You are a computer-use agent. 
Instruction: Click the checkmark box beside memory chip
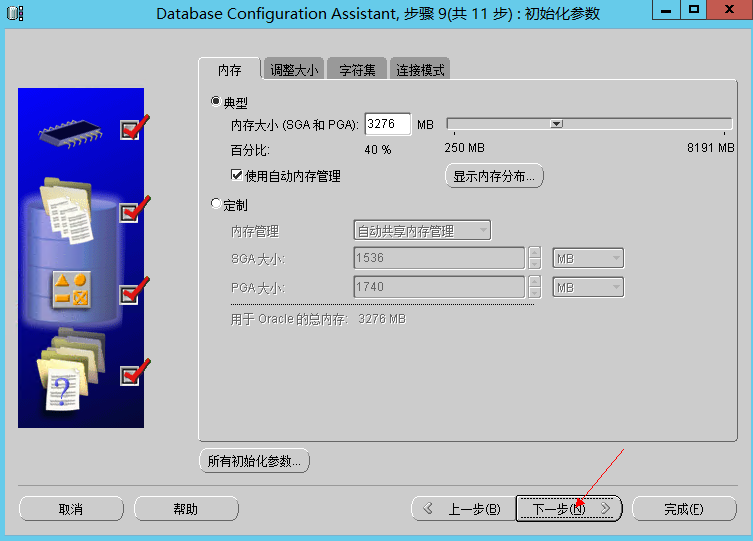131,129
